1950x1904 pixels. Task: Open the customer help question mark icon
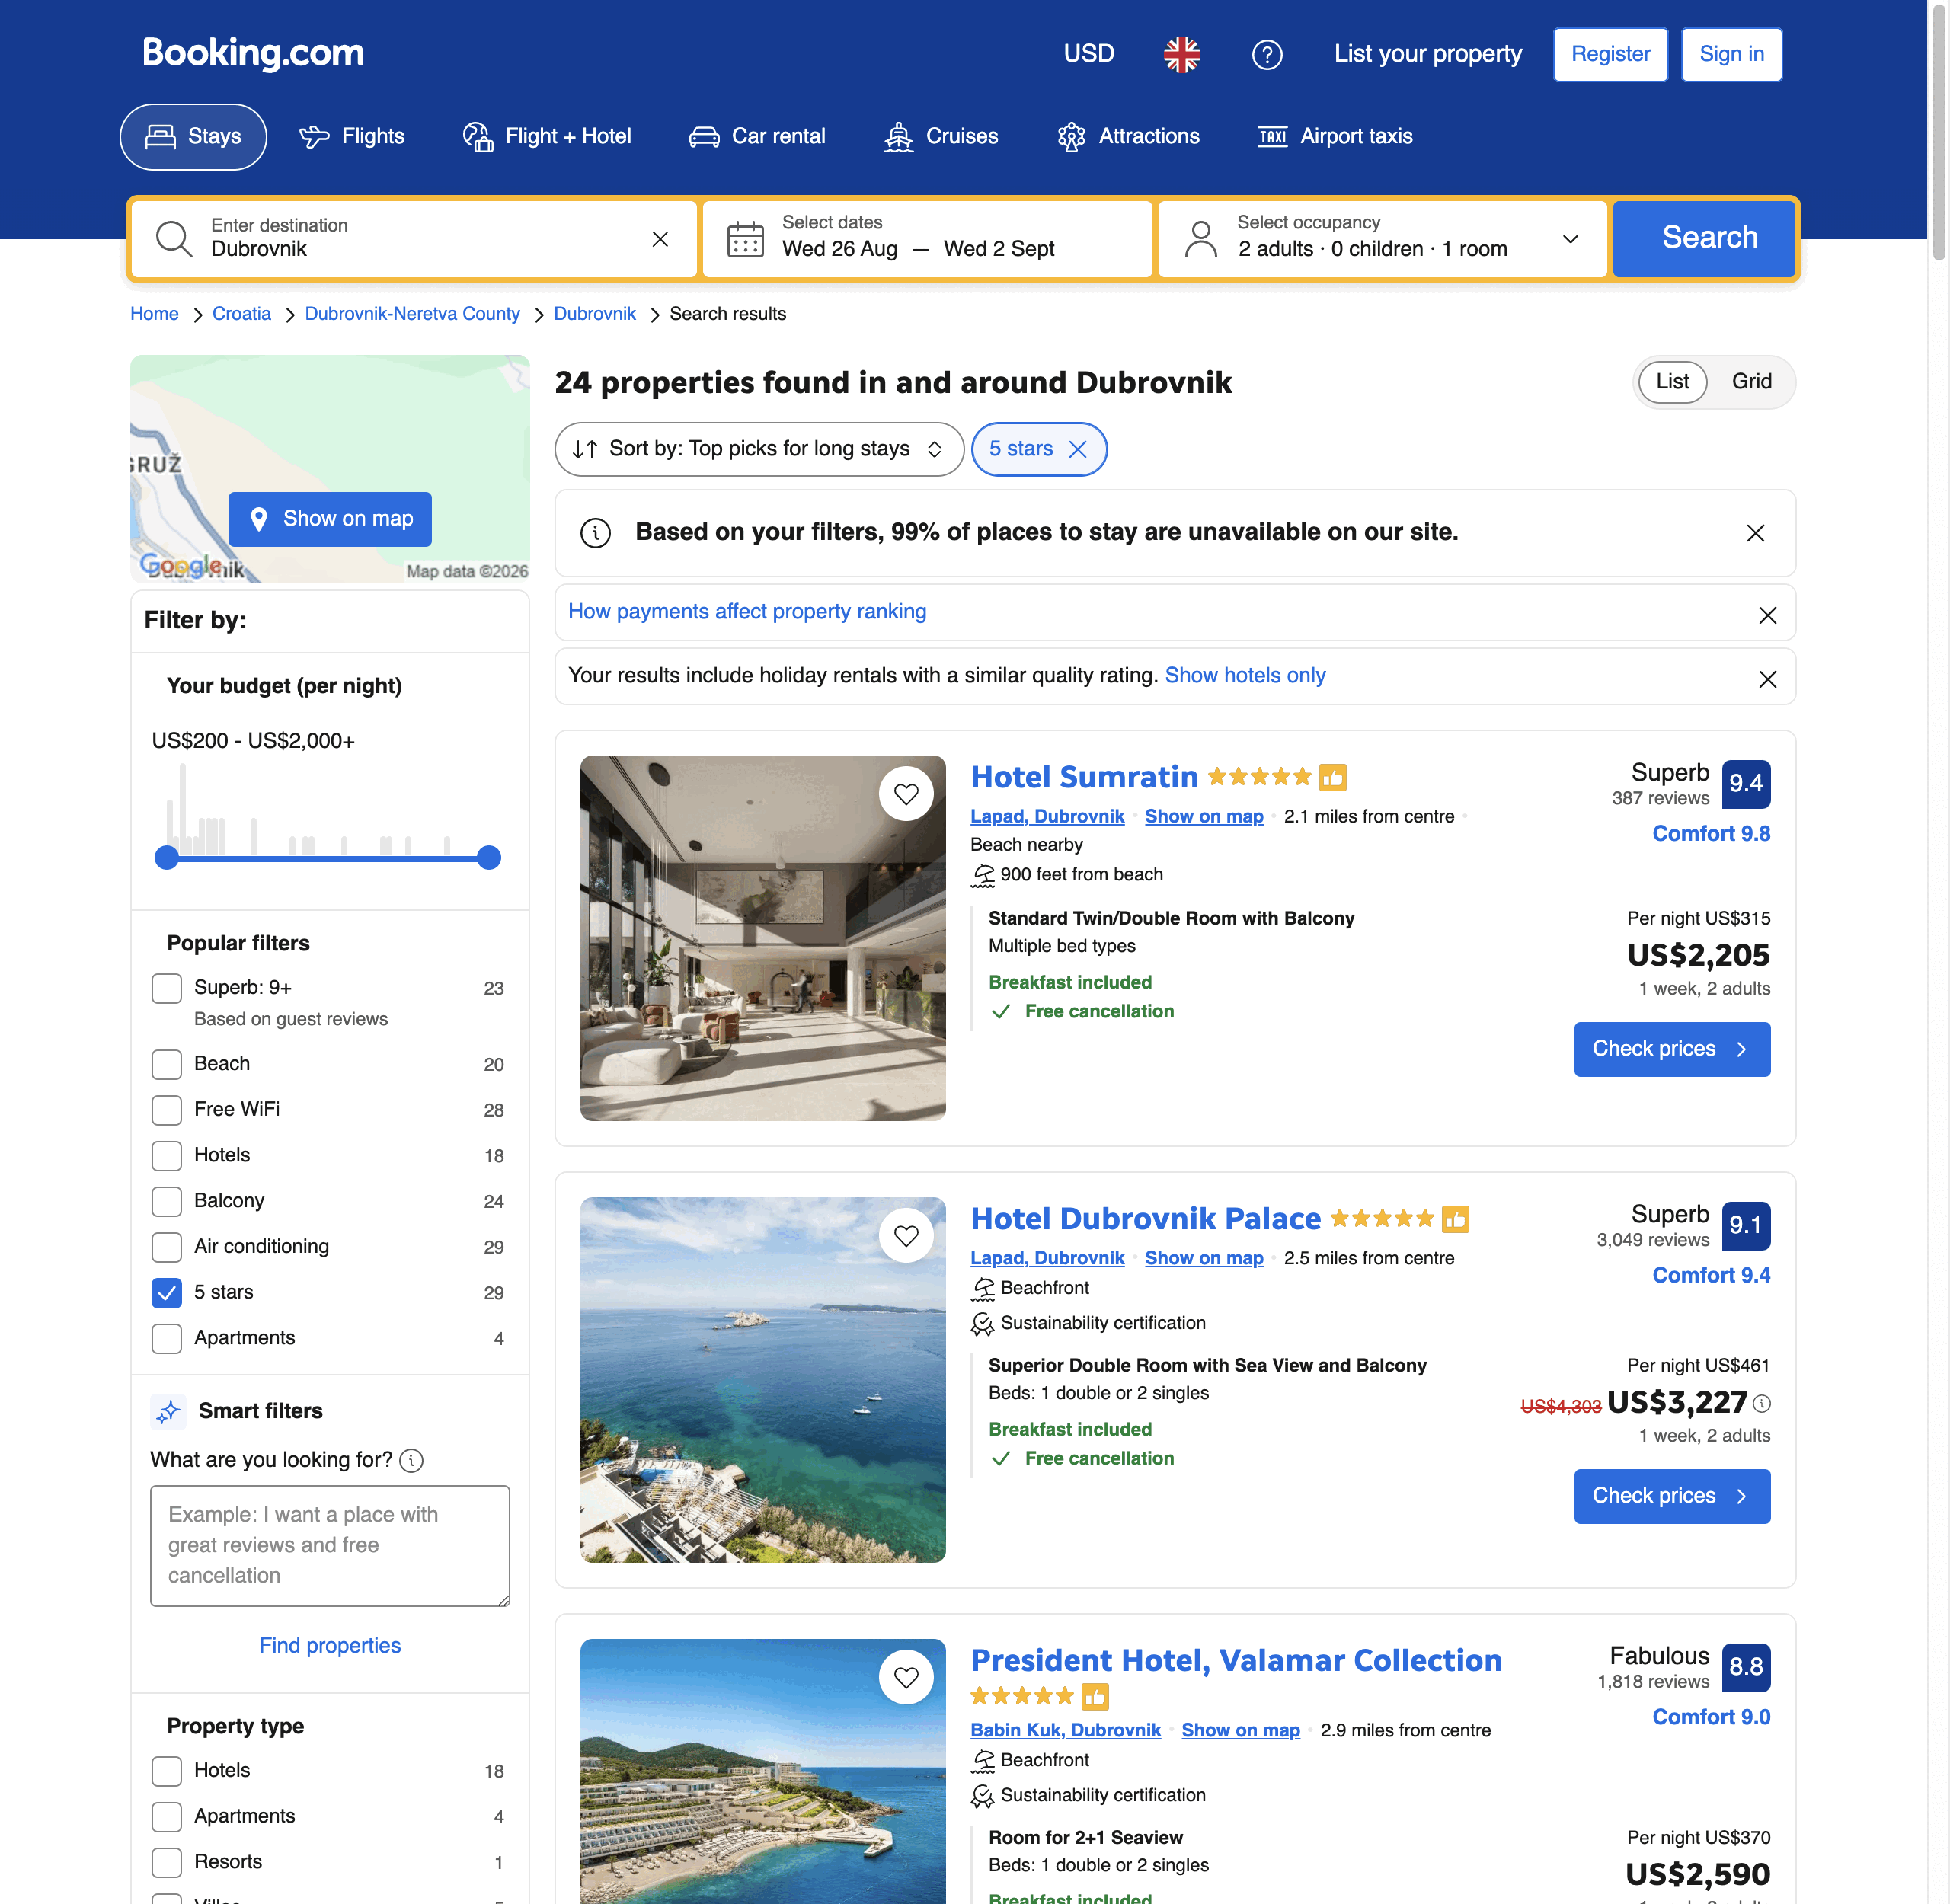click(x=1267, y=54)
